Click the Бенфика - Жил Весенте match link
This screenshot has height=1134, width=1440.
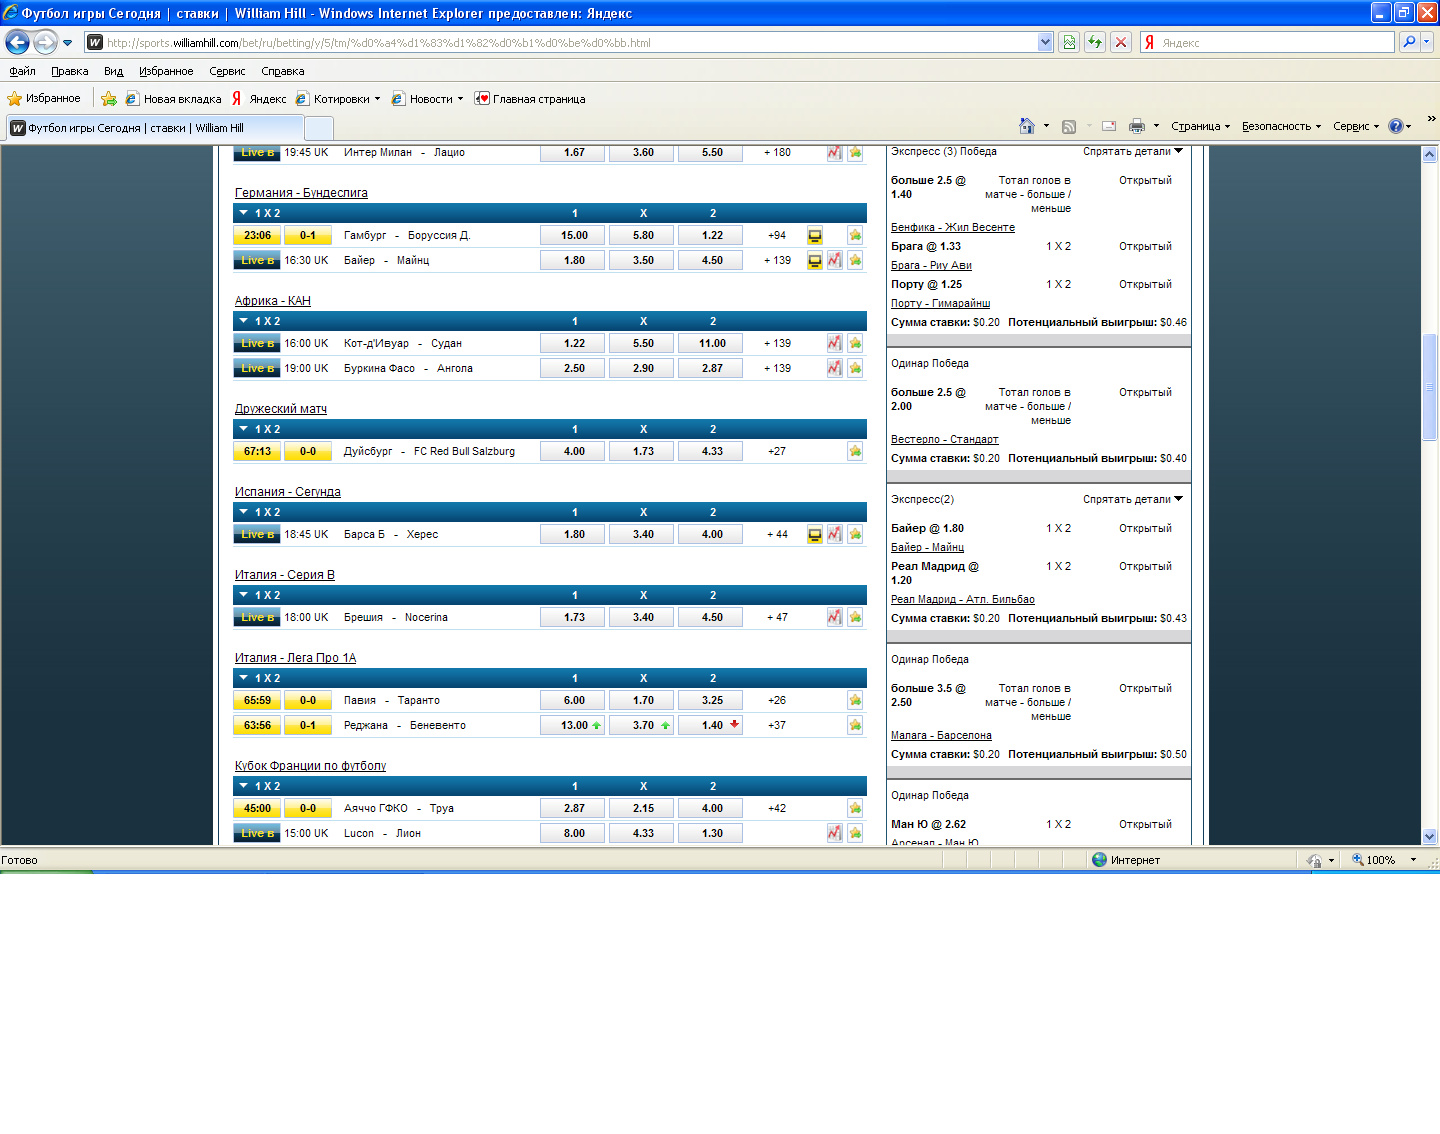[x=952, y=228]
